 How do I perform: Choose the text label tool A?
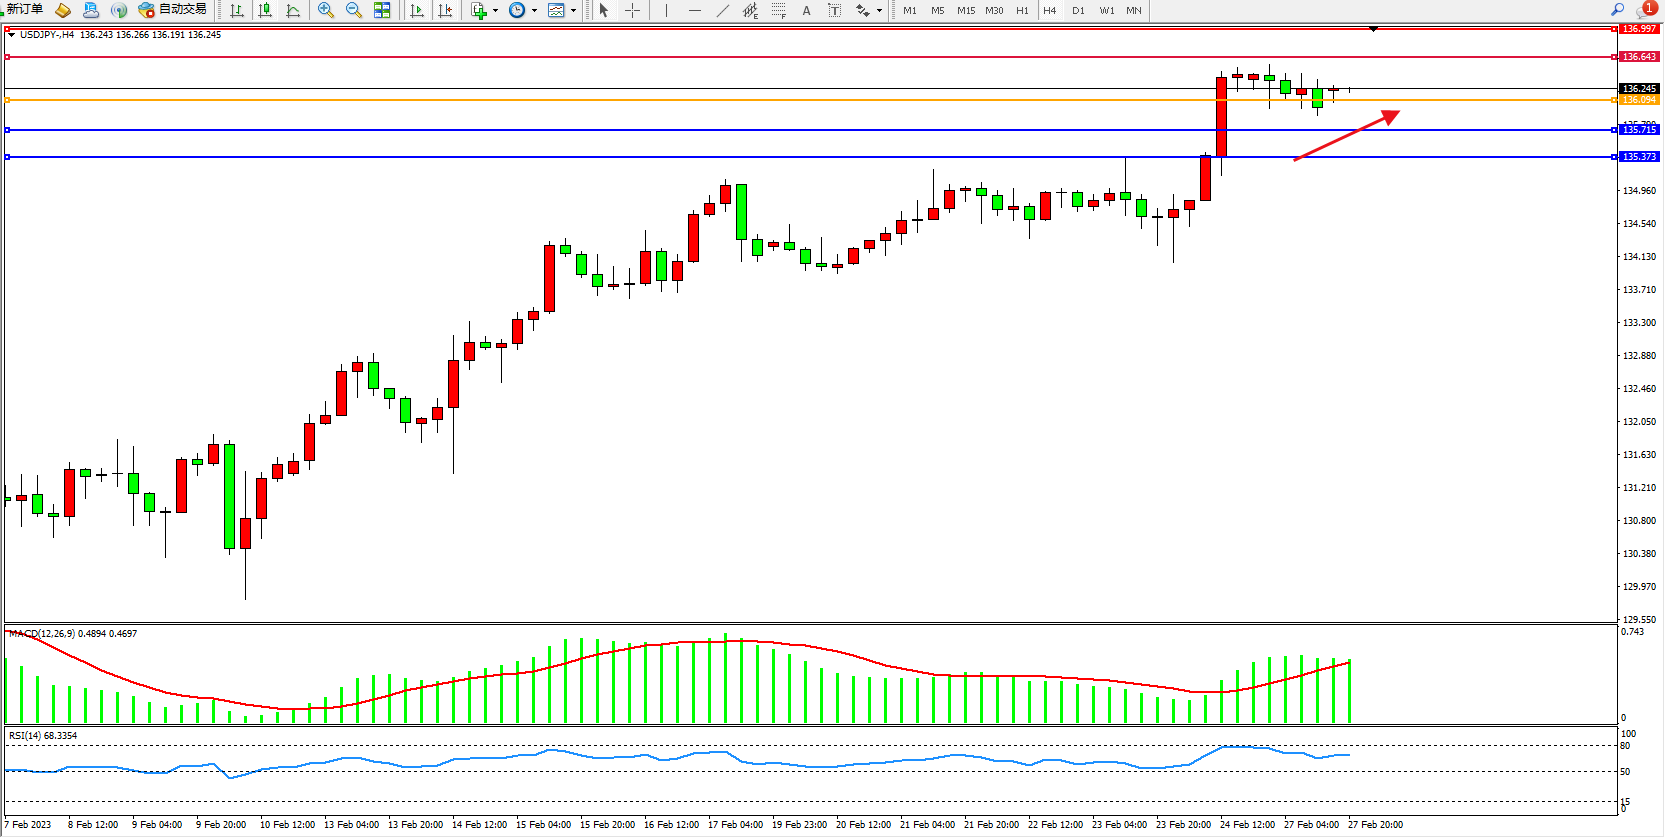tap(806, 11)
